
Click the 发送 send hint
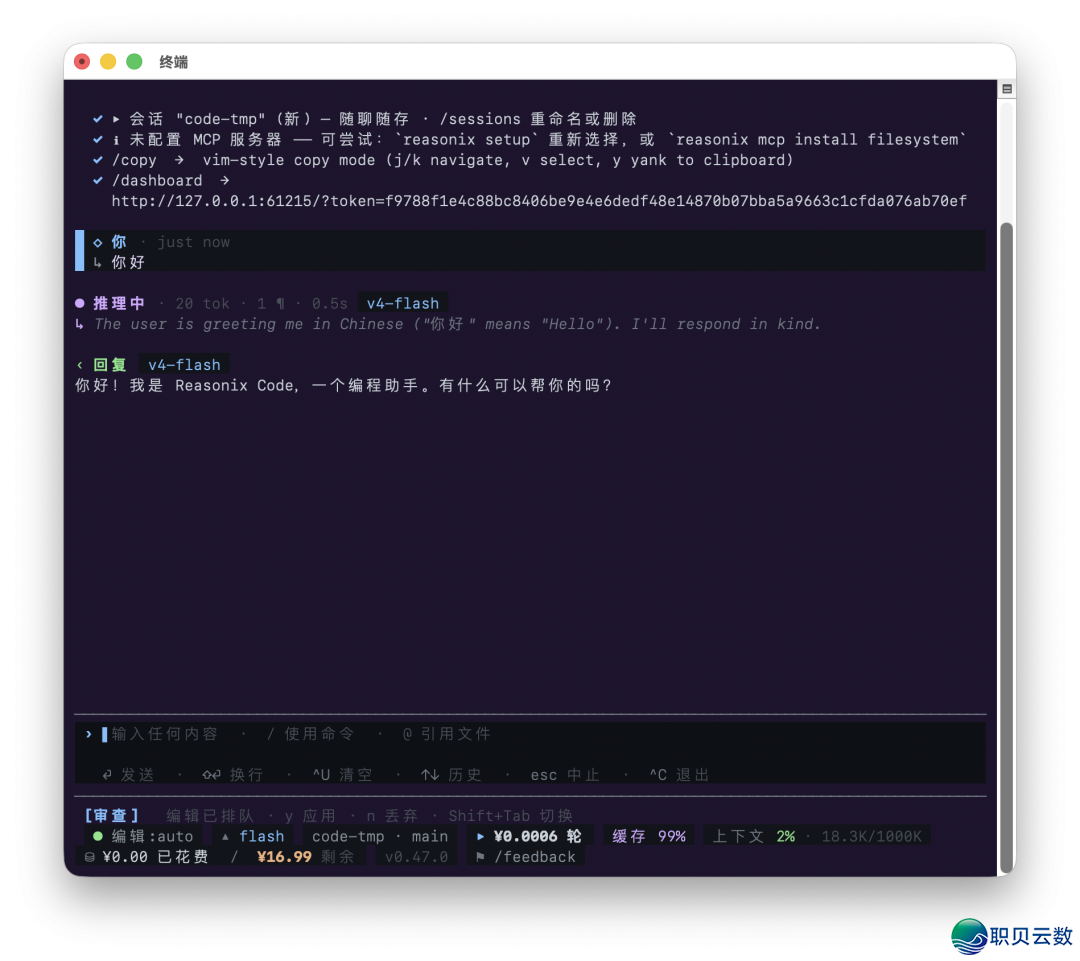[x=128, y=775]
